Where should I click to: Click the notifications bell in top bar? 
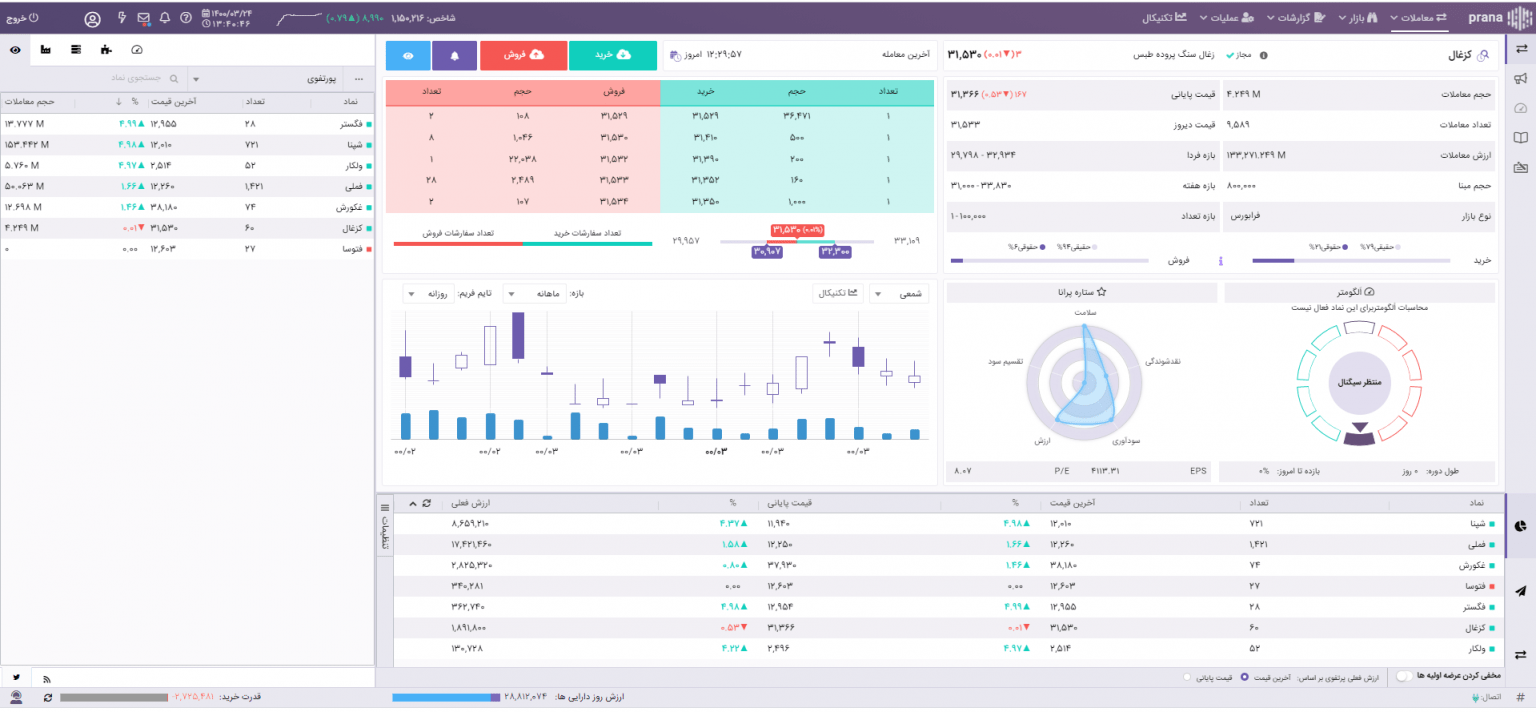point(164,18)
